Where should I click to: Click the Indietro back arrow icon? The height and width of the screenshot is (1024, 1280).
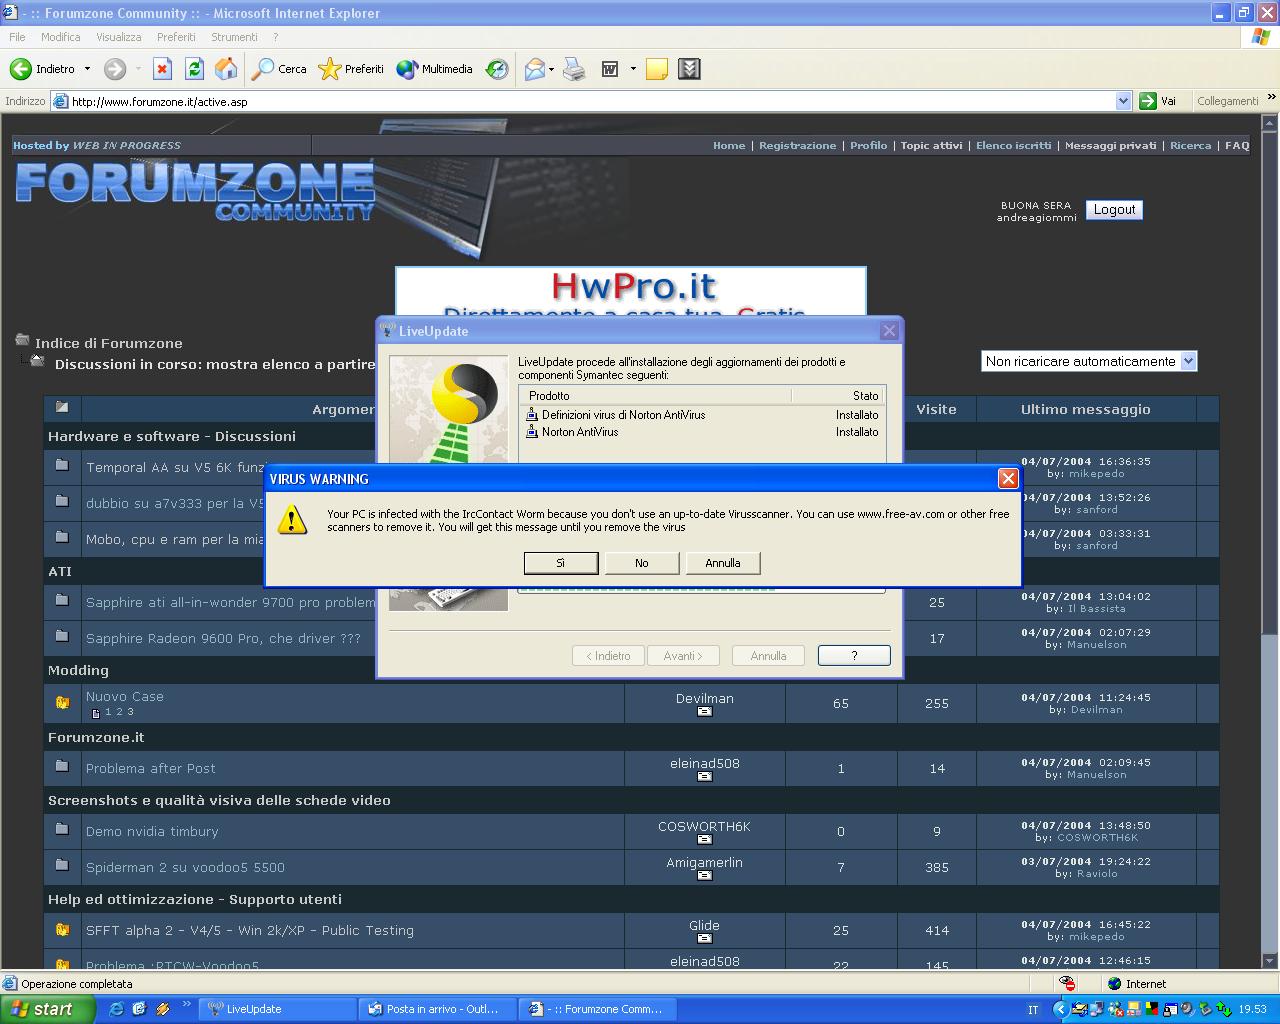pos(21,69)
